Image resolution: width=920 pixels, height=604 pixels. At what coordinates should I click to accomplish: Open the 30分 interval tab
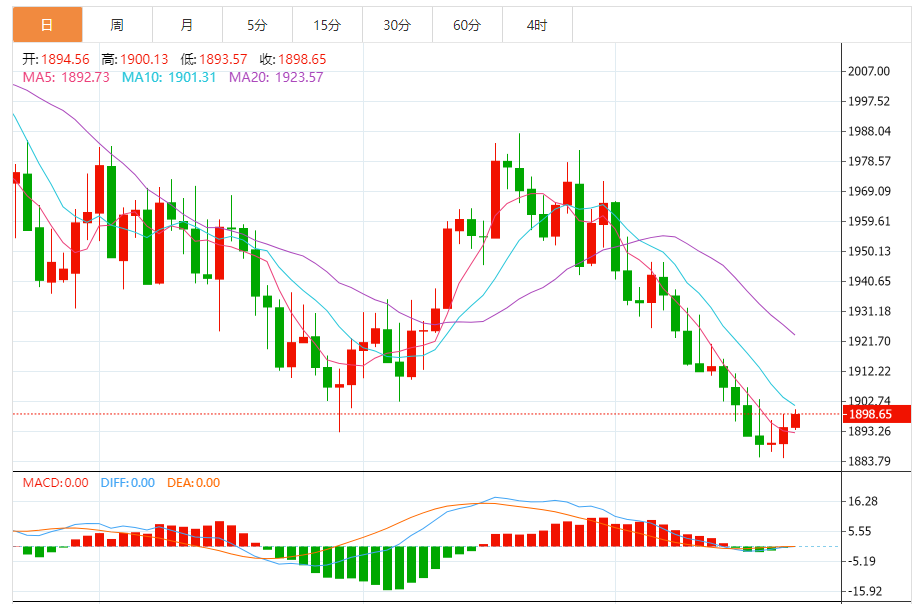click(397, 25)
